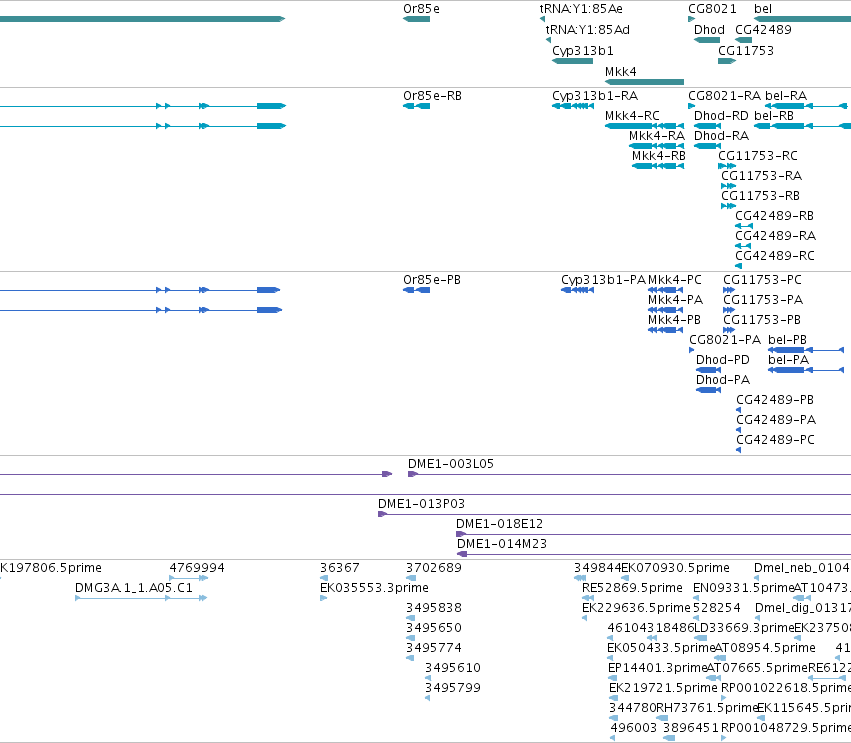Click the Mkk4-RA transcript label
The height and width of the screenshot is (743, 851).
point(657,136)
